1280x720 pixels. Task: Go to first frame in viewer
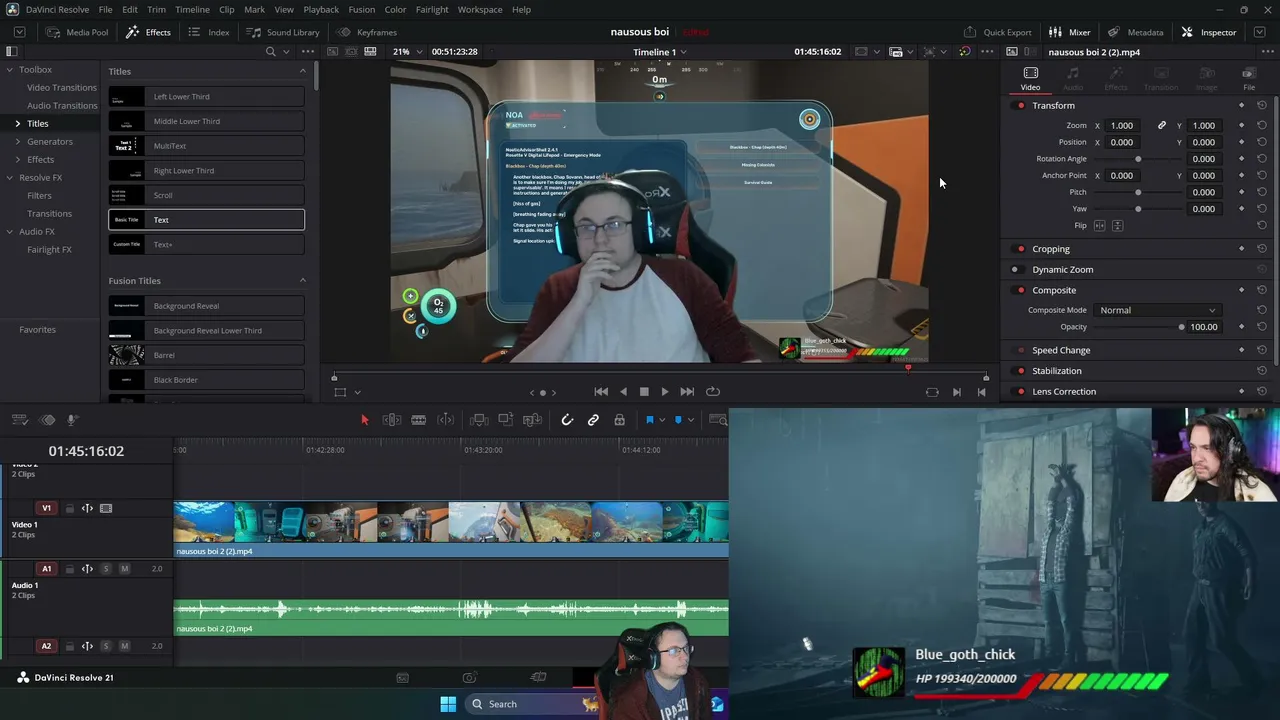tap(601, 392)
